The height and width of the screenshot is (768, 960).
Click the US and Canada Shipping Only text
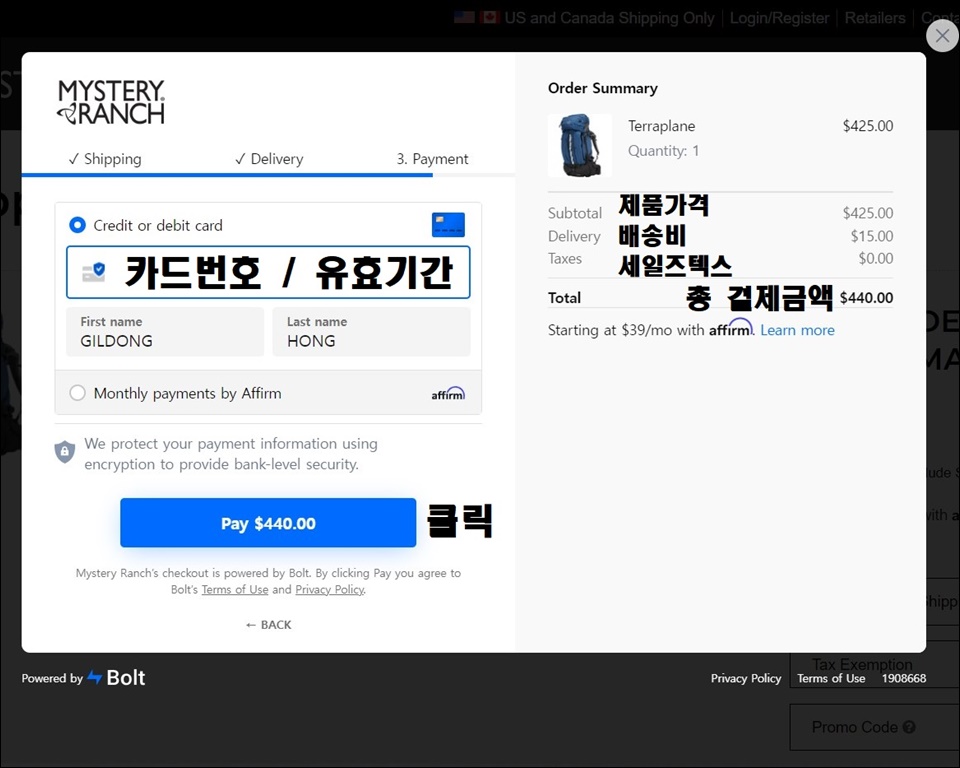(x=609, y=18)
